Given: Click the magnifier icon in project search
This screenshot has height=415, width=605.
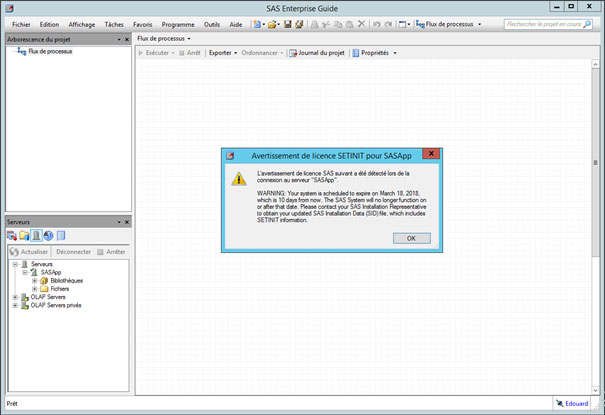Looking at the screenshot, I should coord(586,24).
